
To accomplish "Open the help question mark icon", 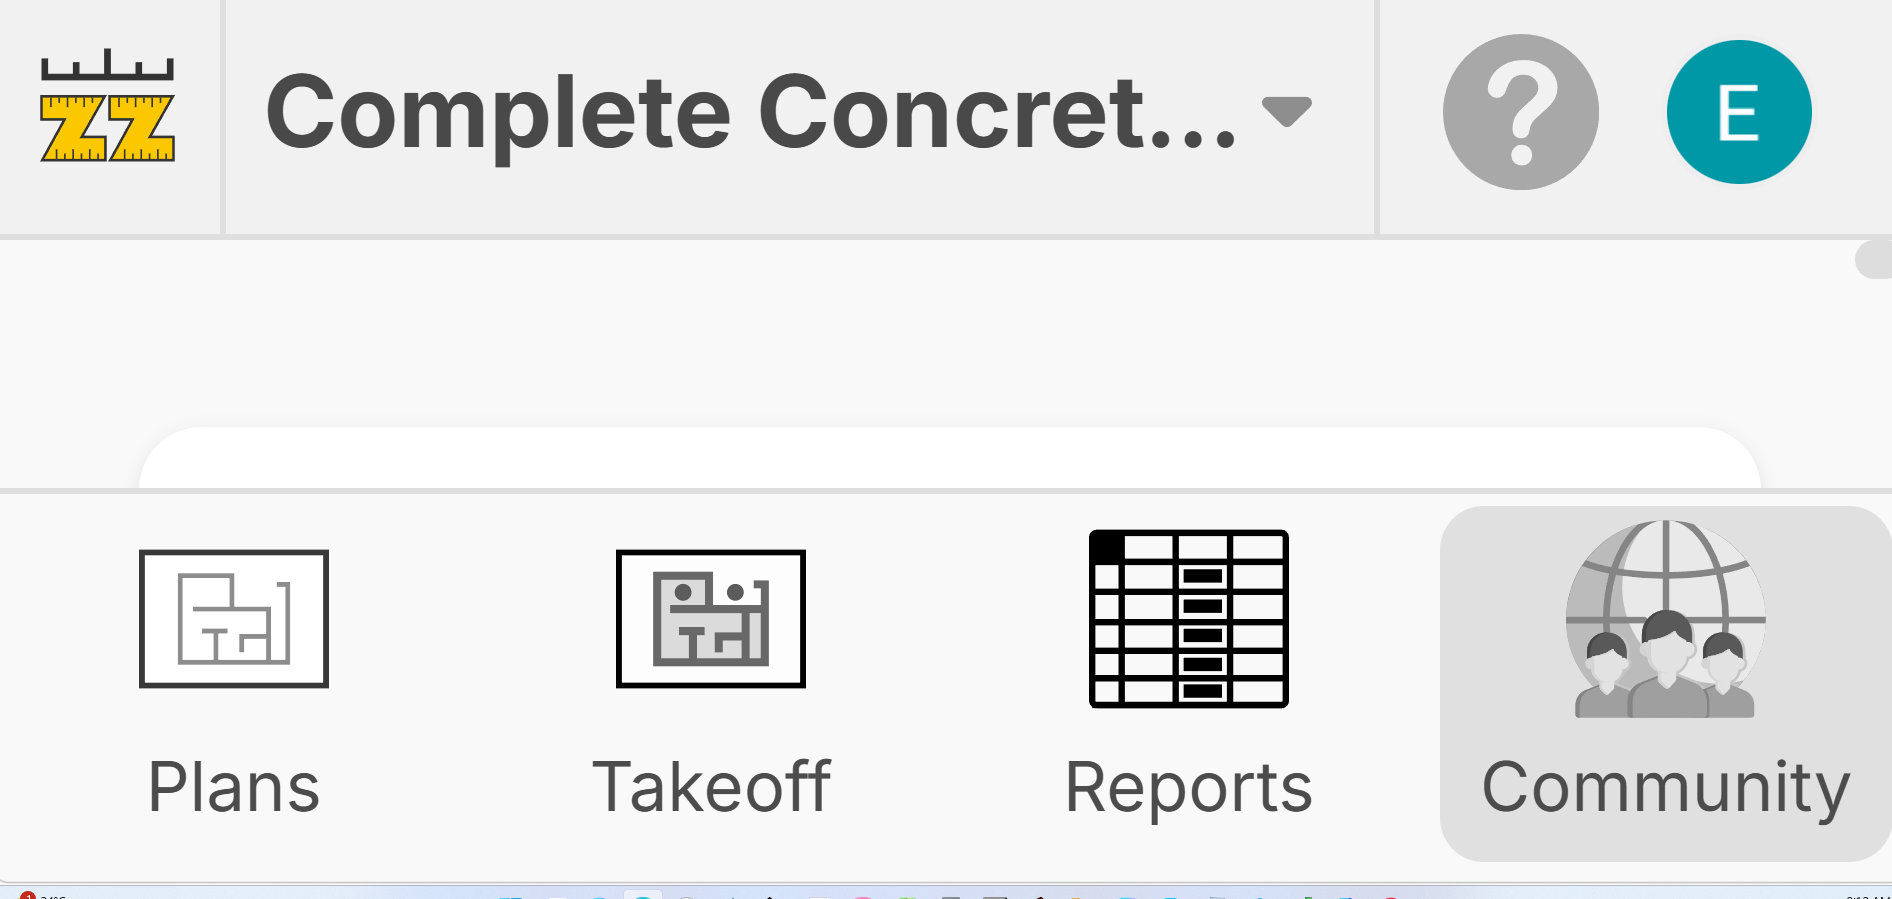I will pyautogui.click(x=1520, y=112).
